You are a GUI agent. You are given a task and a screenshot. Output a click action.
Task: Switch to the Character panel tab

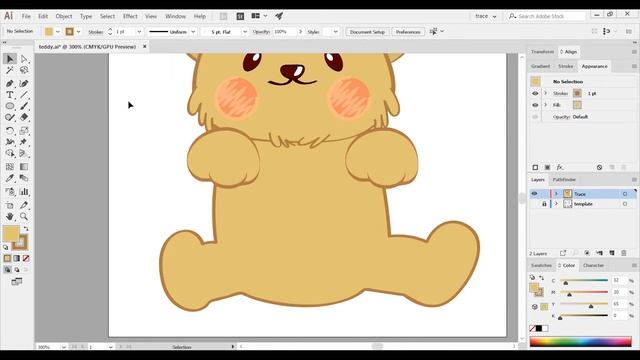coord(593,265)
